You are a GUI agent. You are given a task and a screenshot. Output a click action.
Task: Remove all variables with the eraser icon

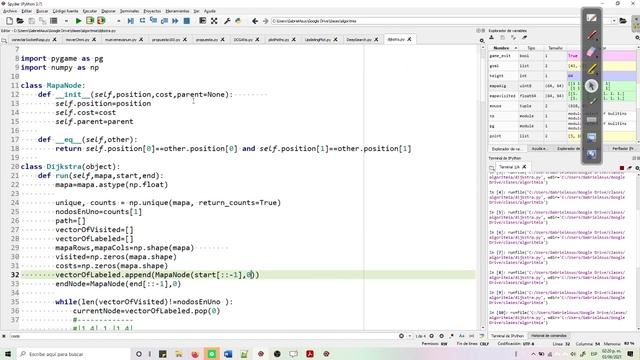(x=524, y=38)
